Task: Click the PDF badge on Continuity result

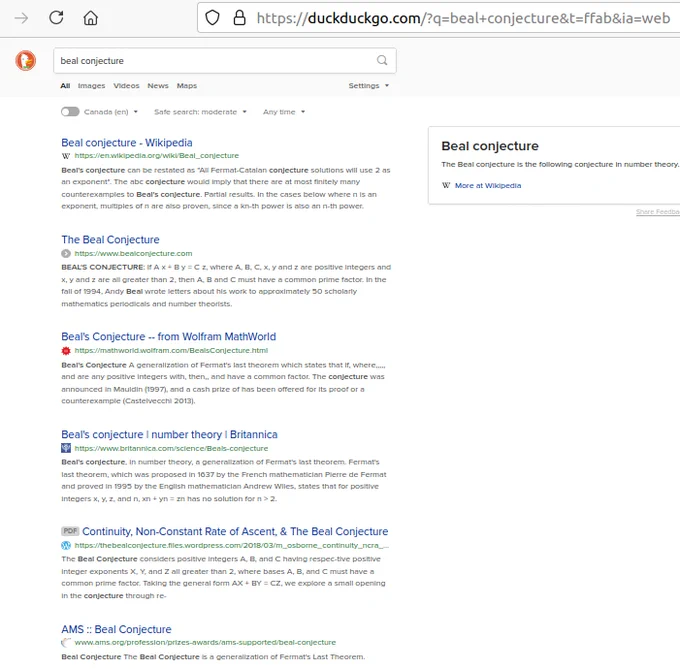Action: click(x=70, y=531)
